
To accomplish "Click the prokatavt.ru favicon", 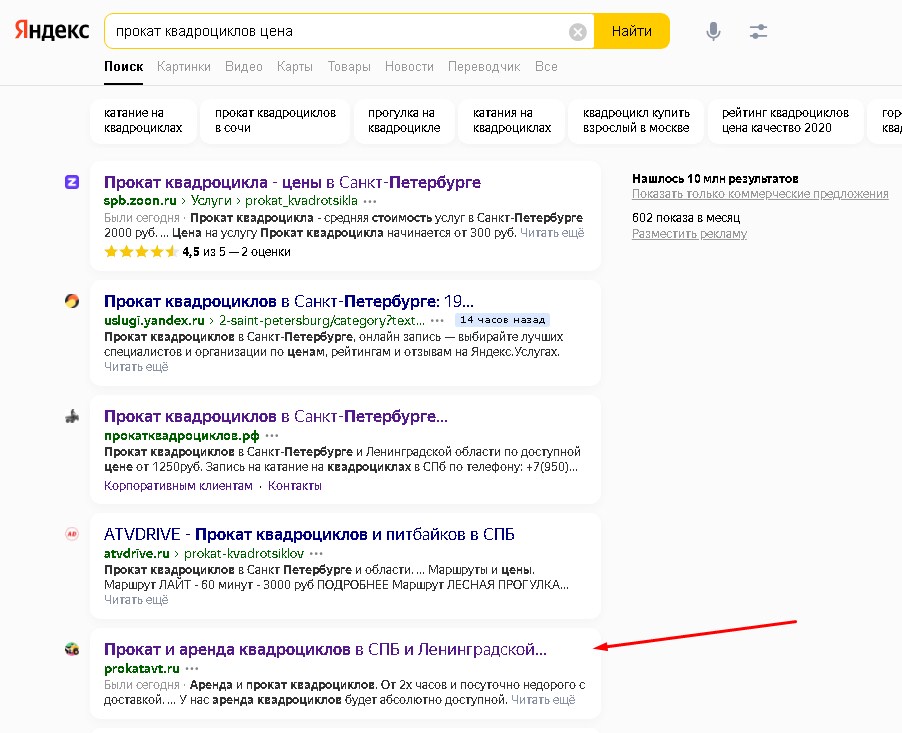I will click(x=71, y=648).
